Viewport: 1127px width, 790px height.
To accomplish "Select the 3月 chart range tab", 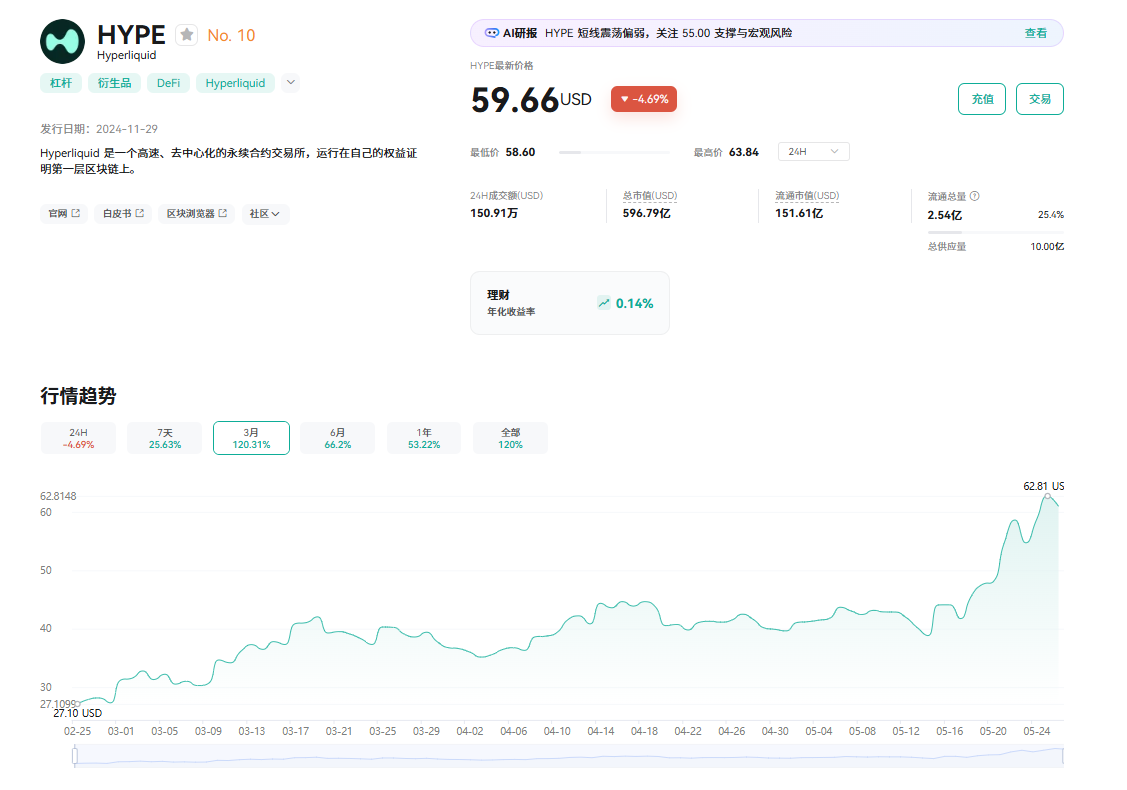I will pos(252,438).
